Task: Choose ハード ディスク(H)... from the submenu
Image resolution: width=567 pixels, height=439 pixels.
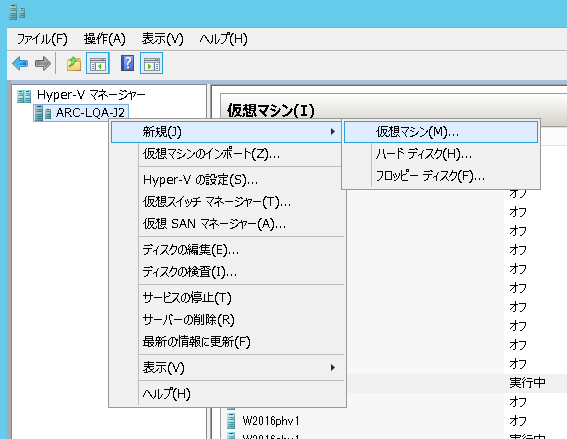Action: [x=441, y=154]
